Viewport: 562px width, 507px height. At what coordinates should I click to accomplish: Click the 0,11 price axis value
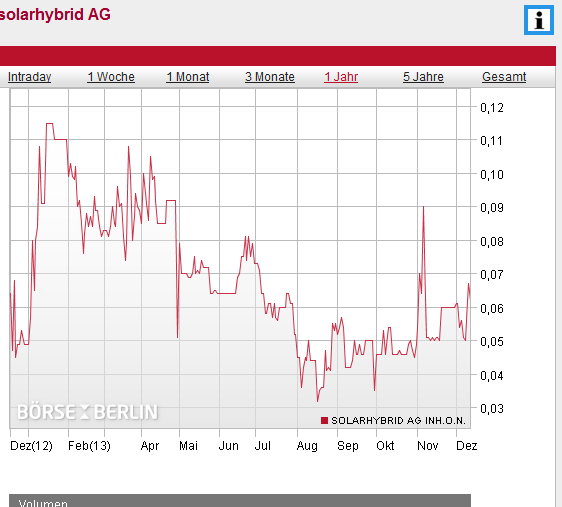(x=492, y=140)
